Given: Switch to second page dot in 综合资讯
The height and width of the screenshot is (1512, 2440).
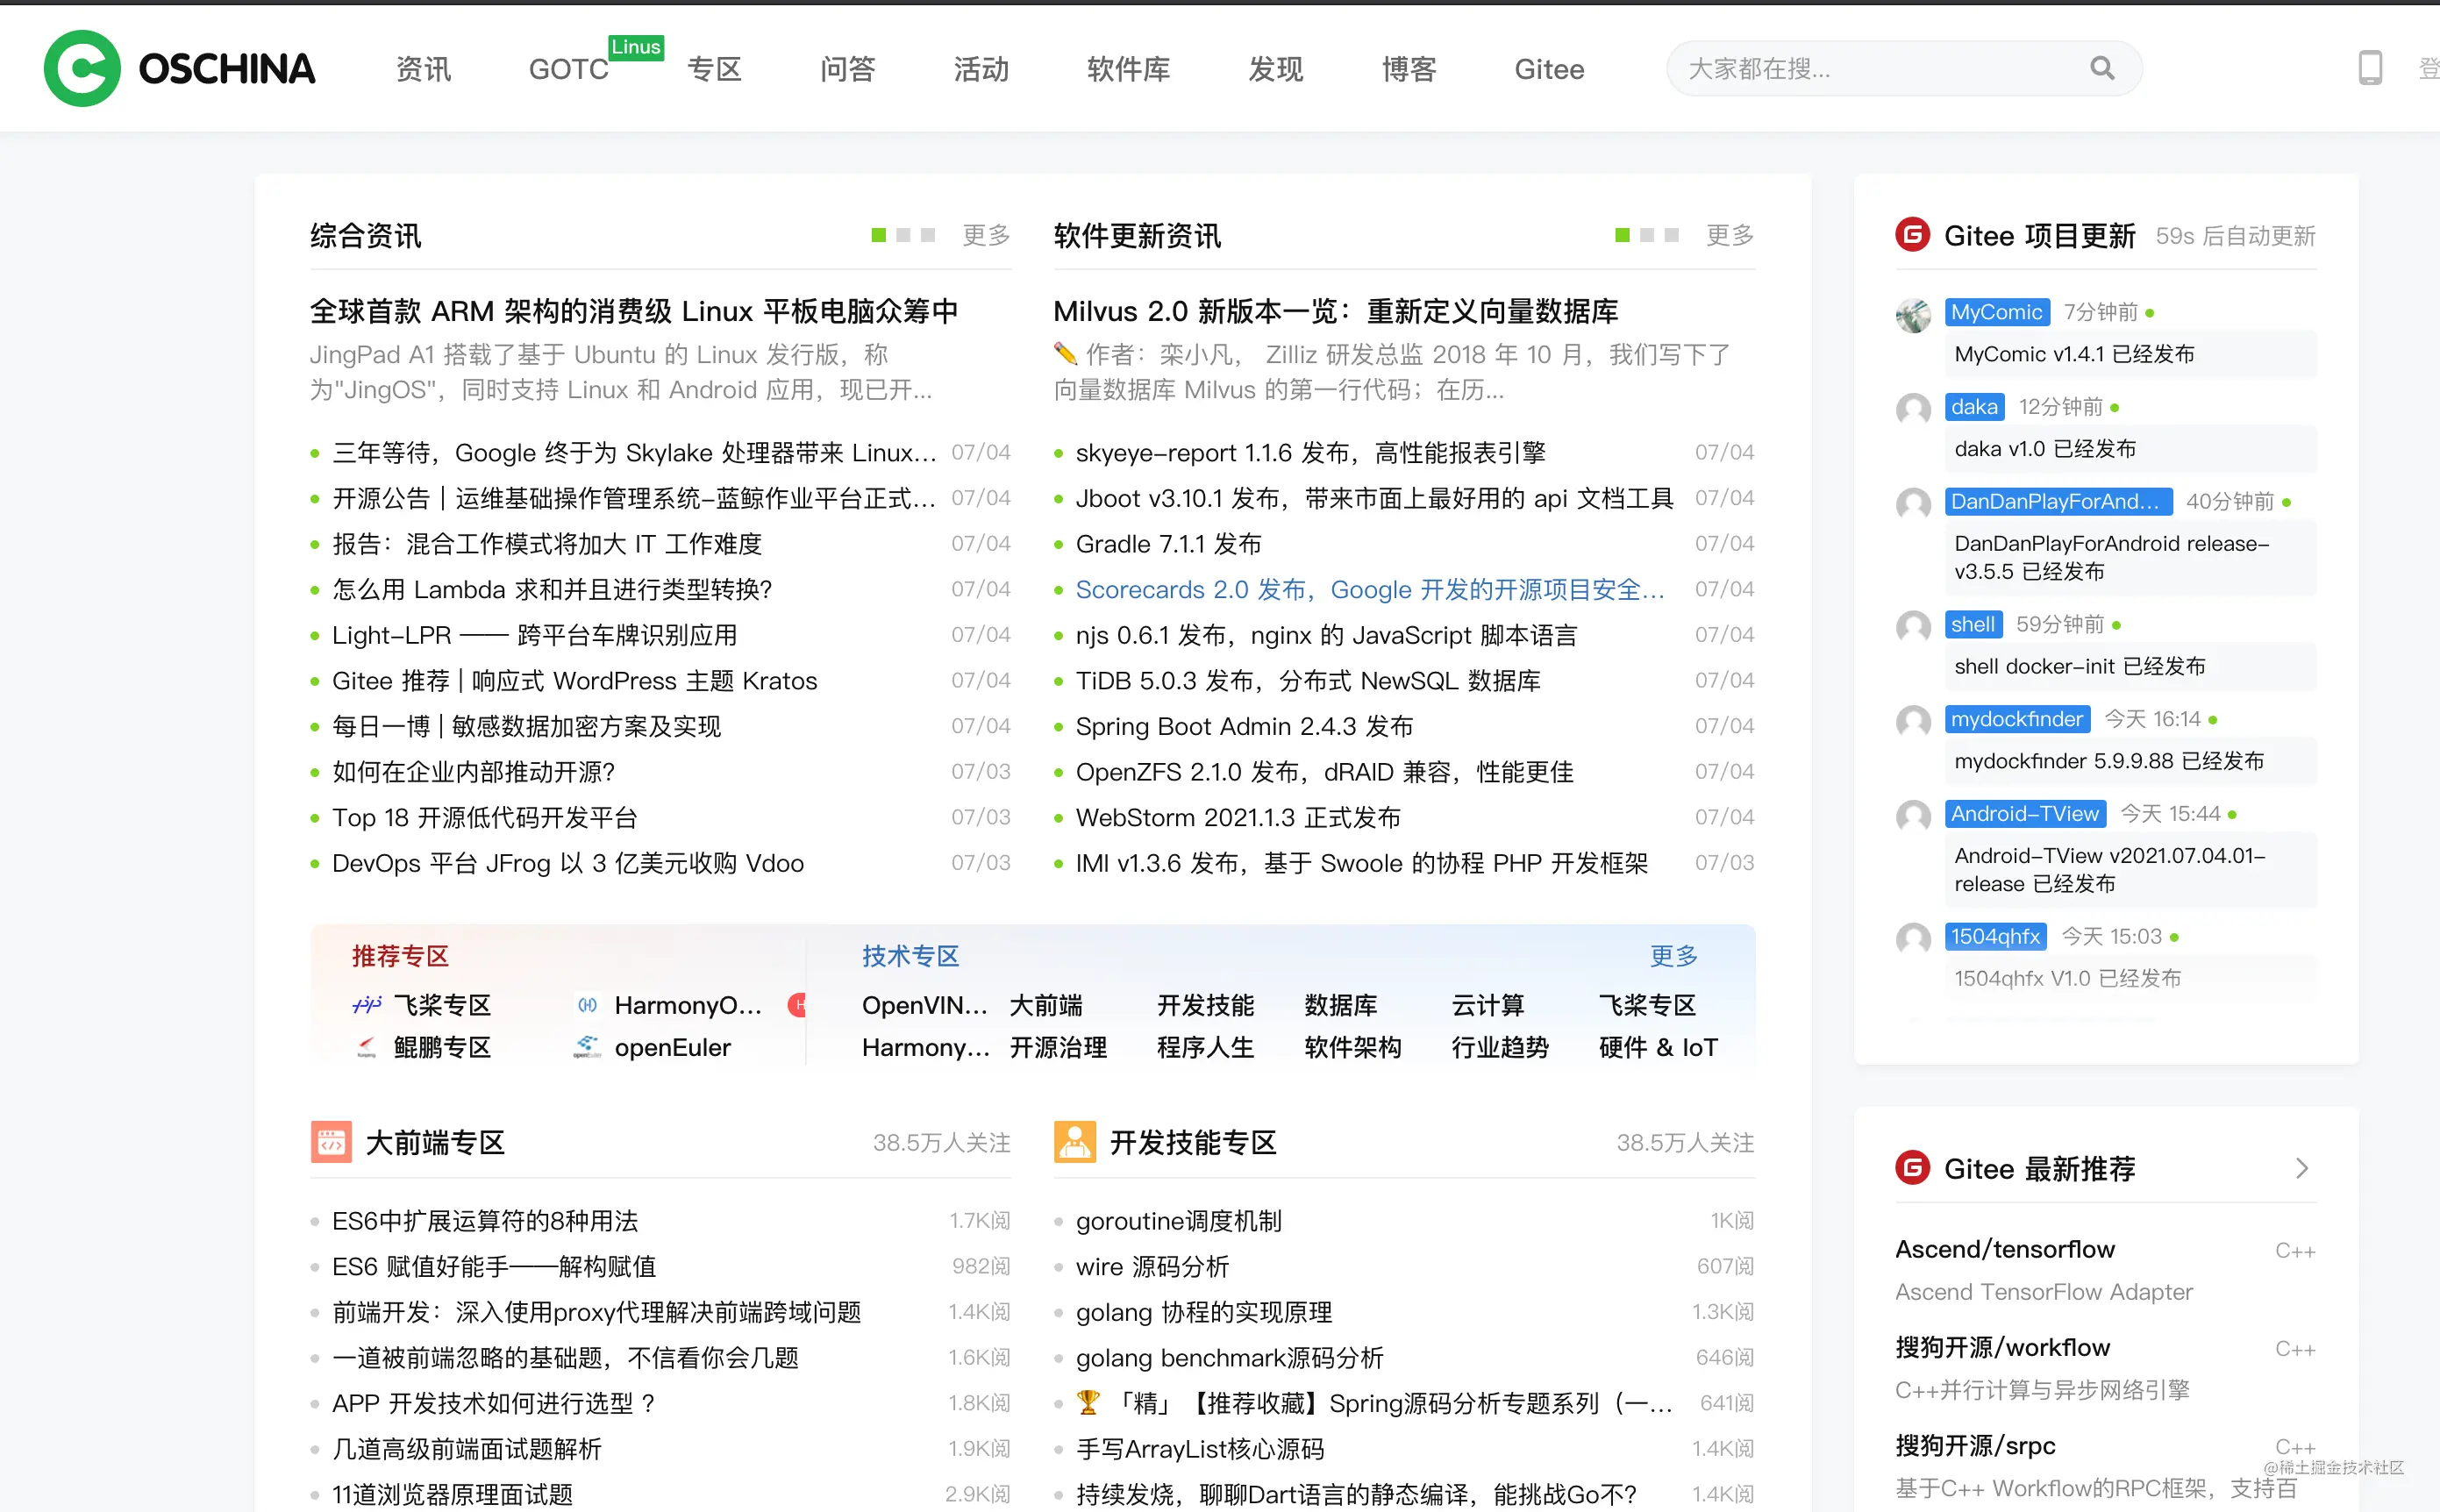Looking at the screenshot, I should (903, 235).
